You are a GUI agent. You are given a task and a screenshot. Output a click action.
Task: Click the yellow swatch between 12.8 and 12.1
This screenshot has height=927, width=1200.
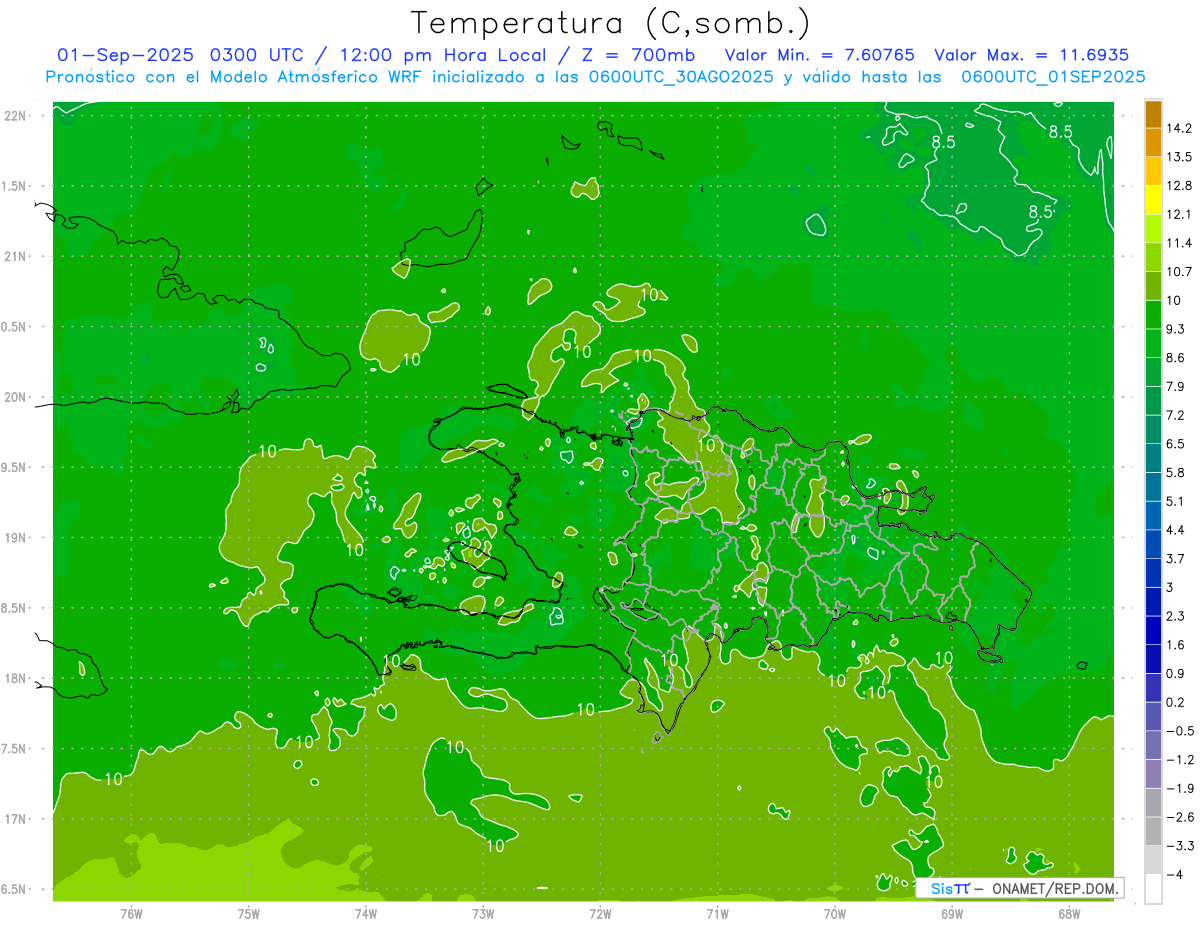click(x=1153, y=200)
